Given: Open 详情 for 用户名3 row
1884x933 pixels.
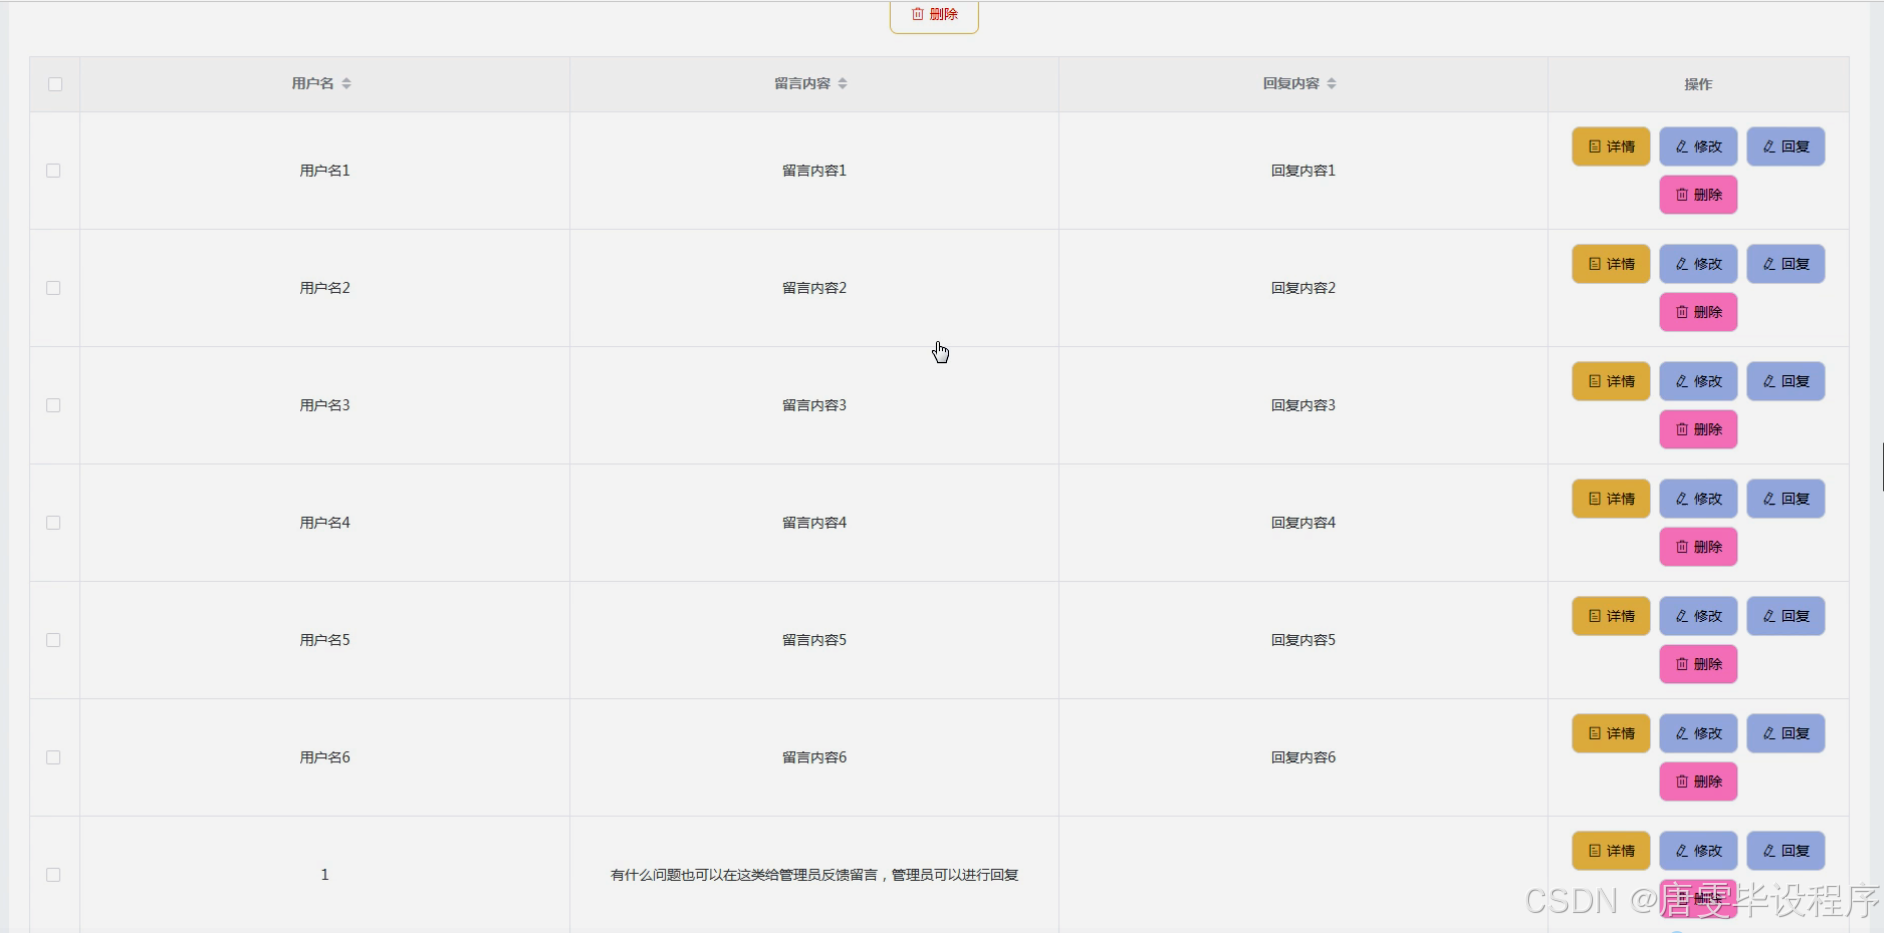Looking at the screenshot, I should [x=1611, y=381].
